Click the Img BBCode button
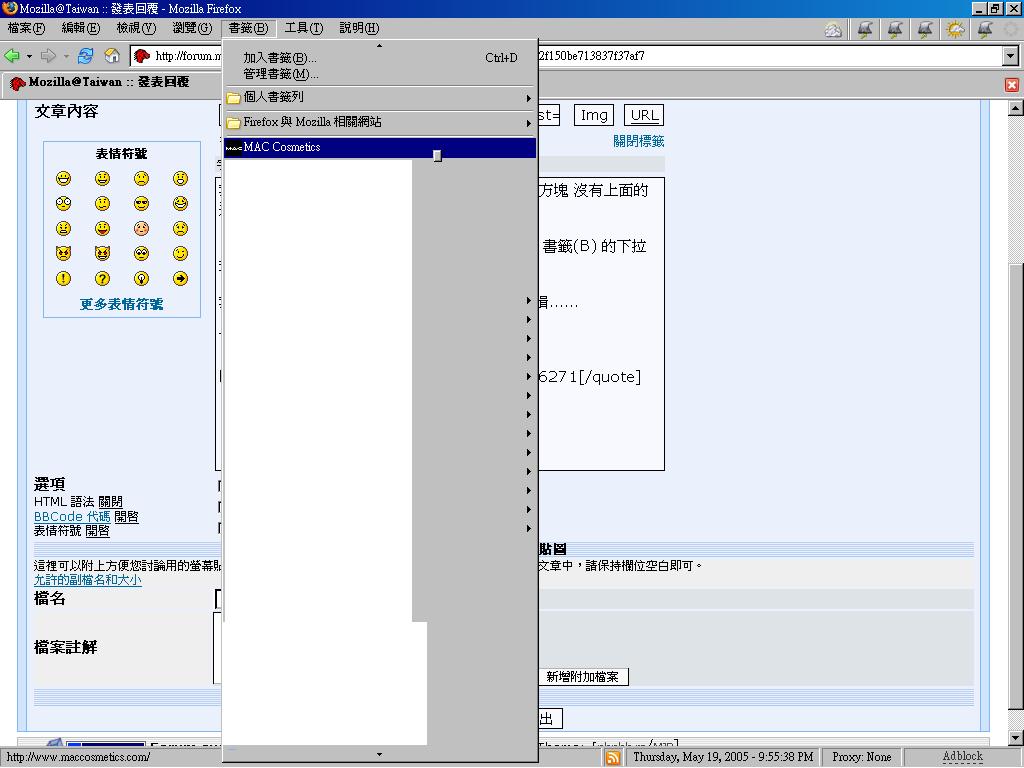The image size is (1024, 768). click(594, 116)
